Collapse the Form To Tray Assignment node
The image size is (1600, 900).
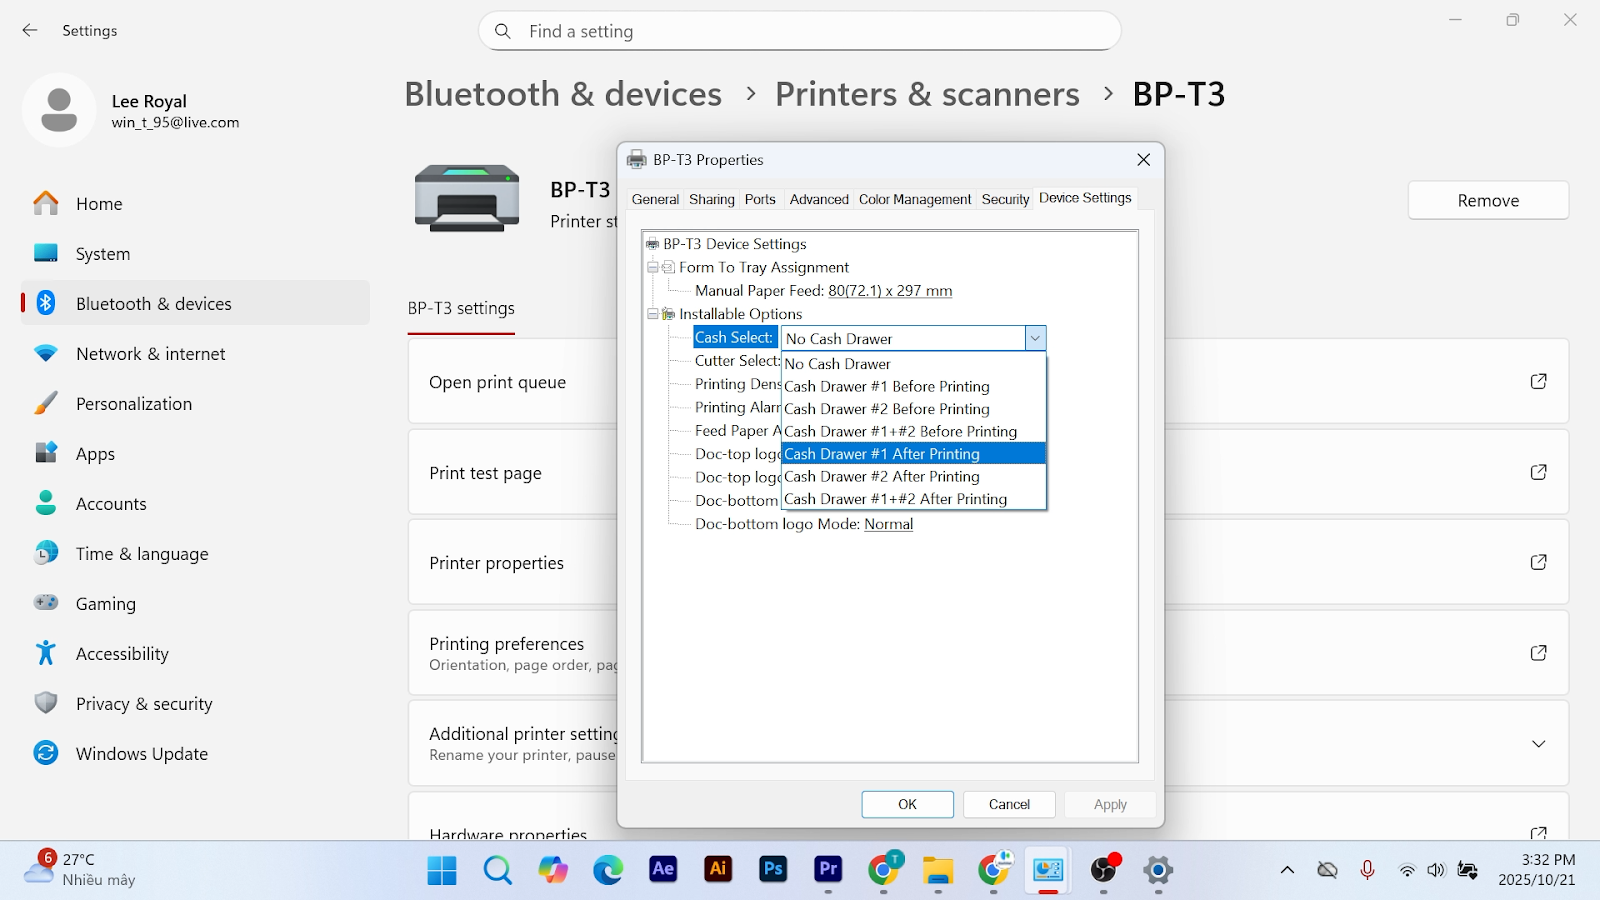point(653,267)
